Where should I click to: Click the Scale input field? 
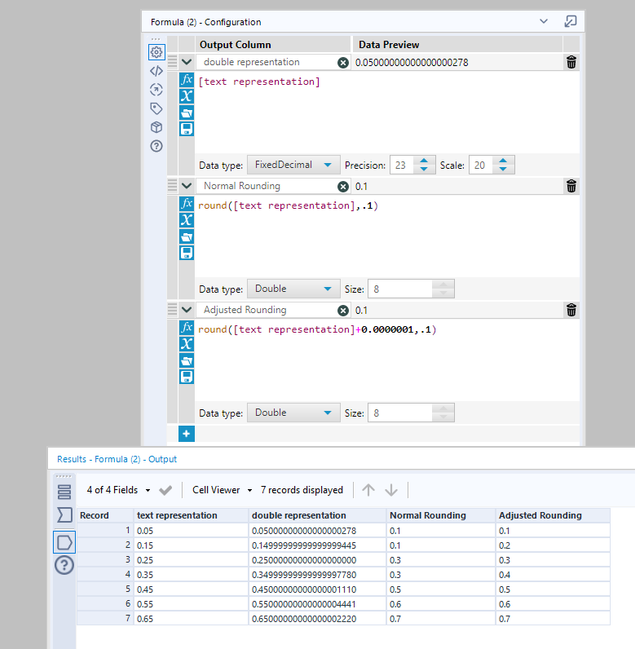tap(482, 165)
